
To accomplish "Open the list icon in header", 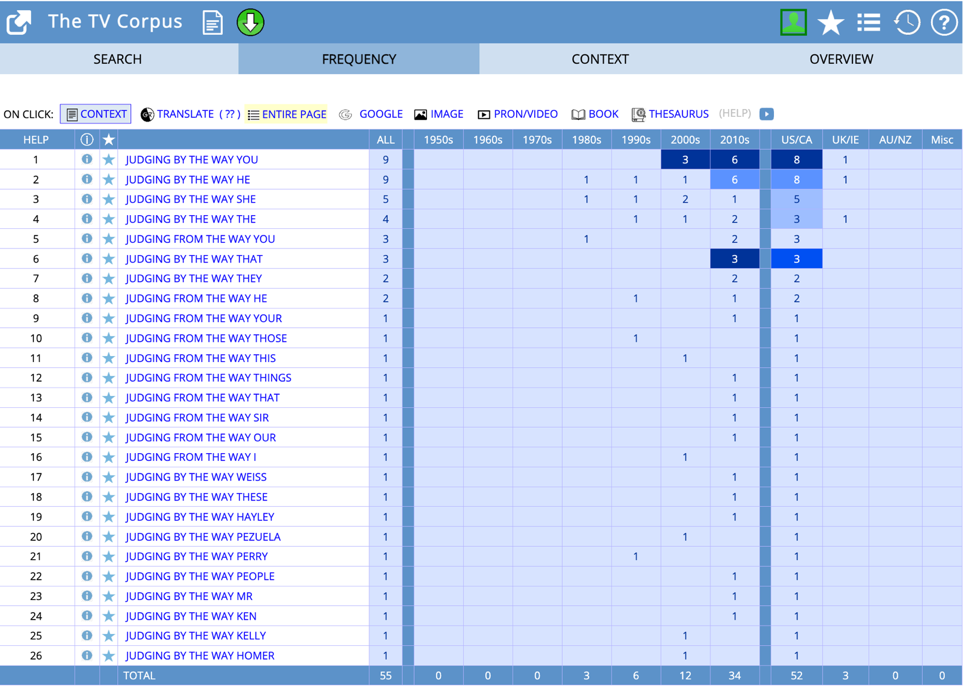I will [x=869, y=23].
